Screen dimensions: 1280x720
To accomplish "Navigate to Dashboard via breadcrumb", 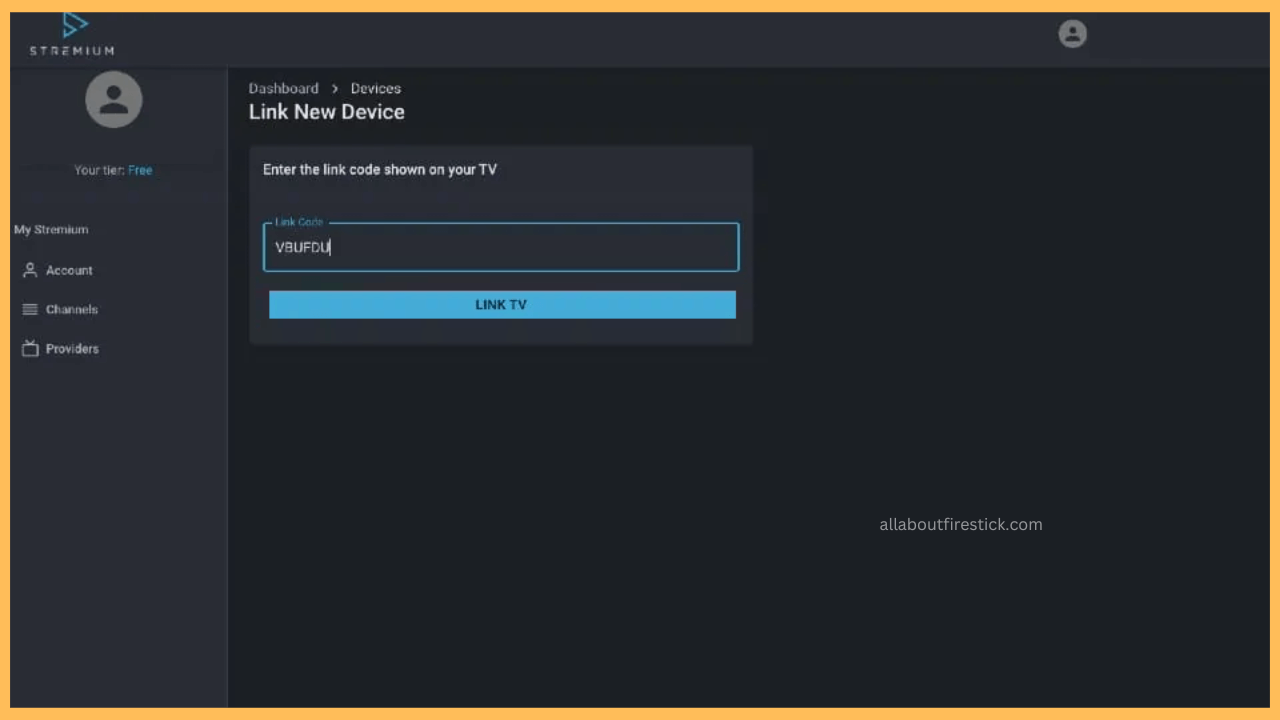I will click(283, 88).
